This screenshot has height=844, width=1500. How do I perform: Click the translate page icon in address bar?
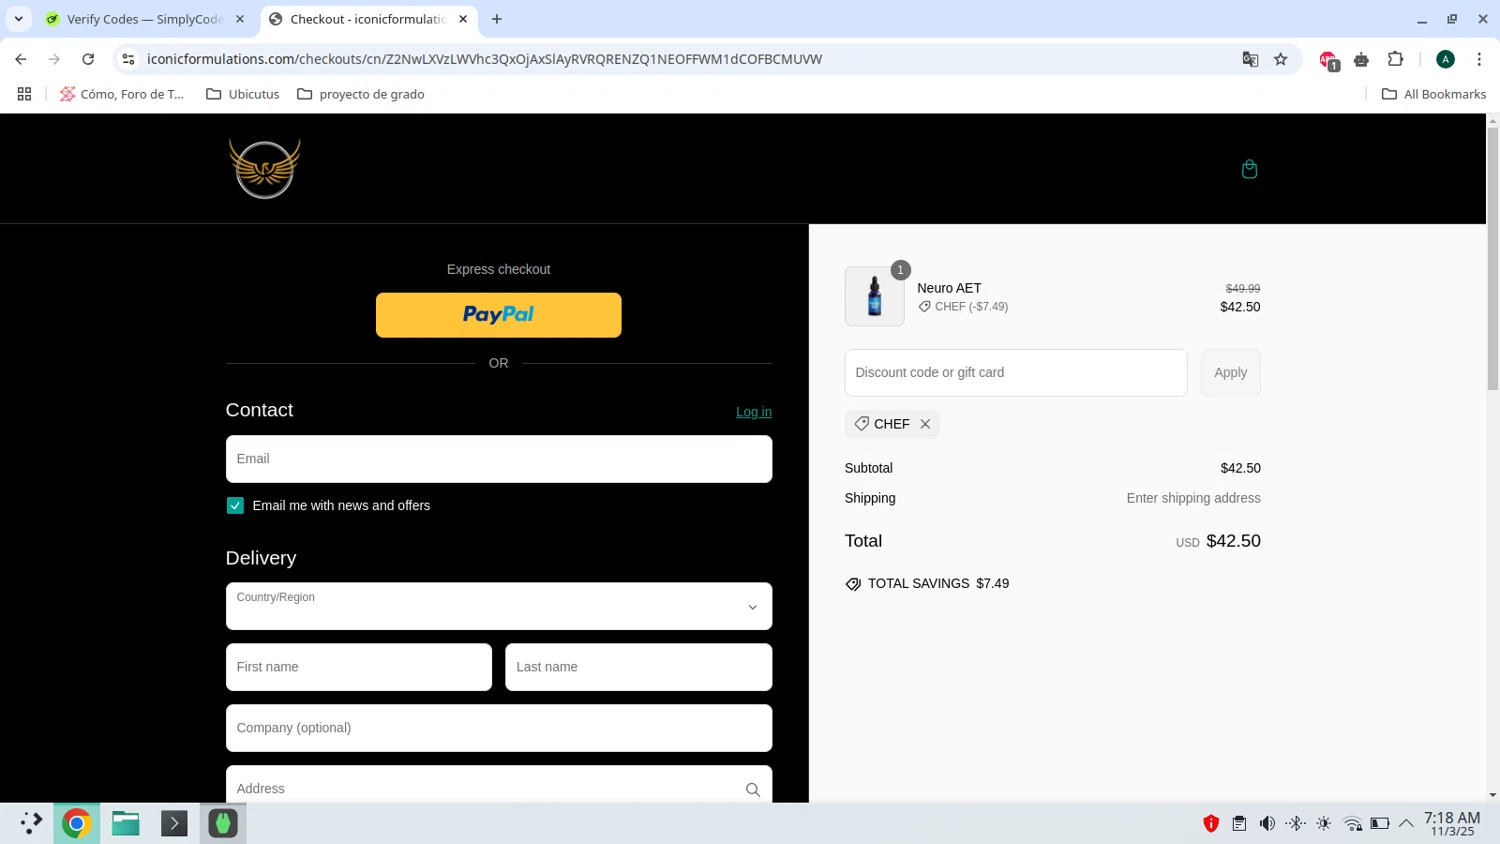(1250, 59)
